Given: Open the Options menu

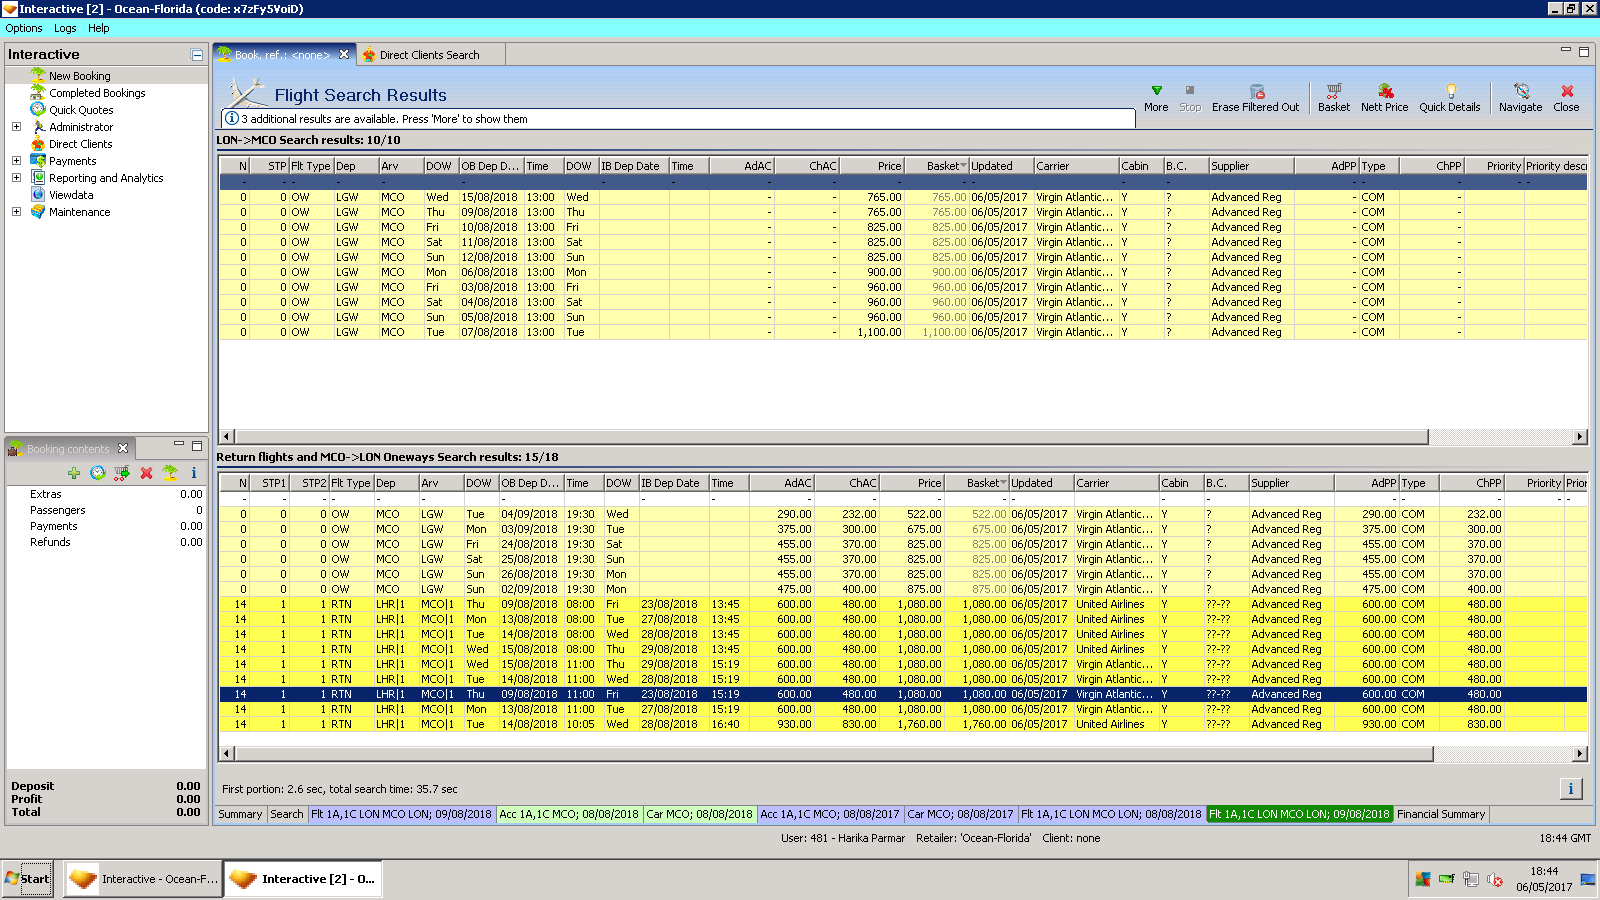Looking at the screenshot, I should [24, 28].
